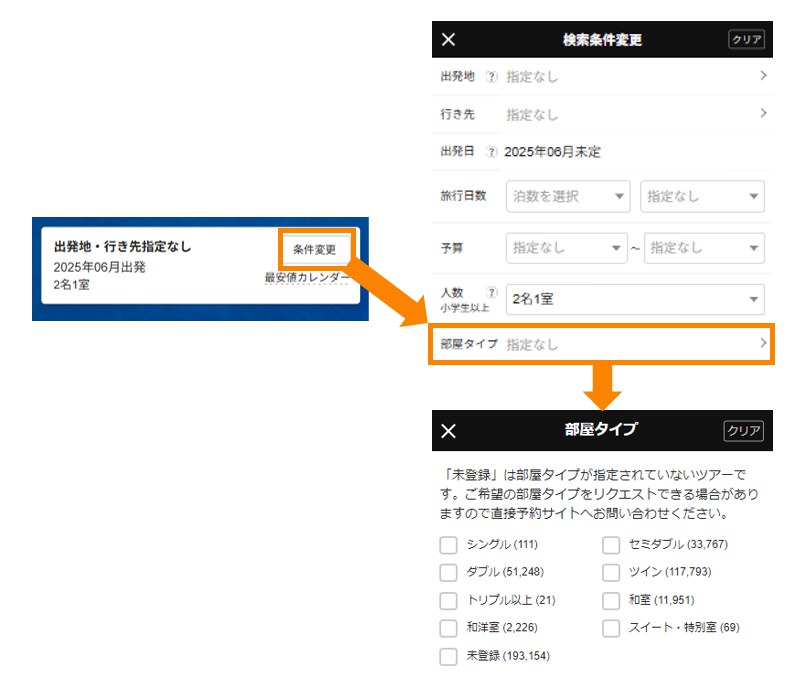Image resolution: width=796 pixels, height=687 pixels.
Task: Check the シングル room type checkbox
Action: click(x=448, y=545)
